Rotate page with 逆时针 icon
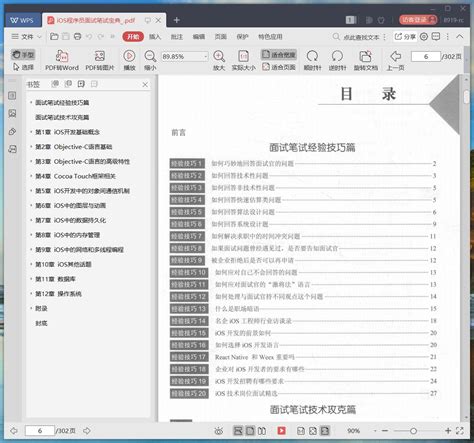Viewport: 474px width, 443px height. pos(337,56)
